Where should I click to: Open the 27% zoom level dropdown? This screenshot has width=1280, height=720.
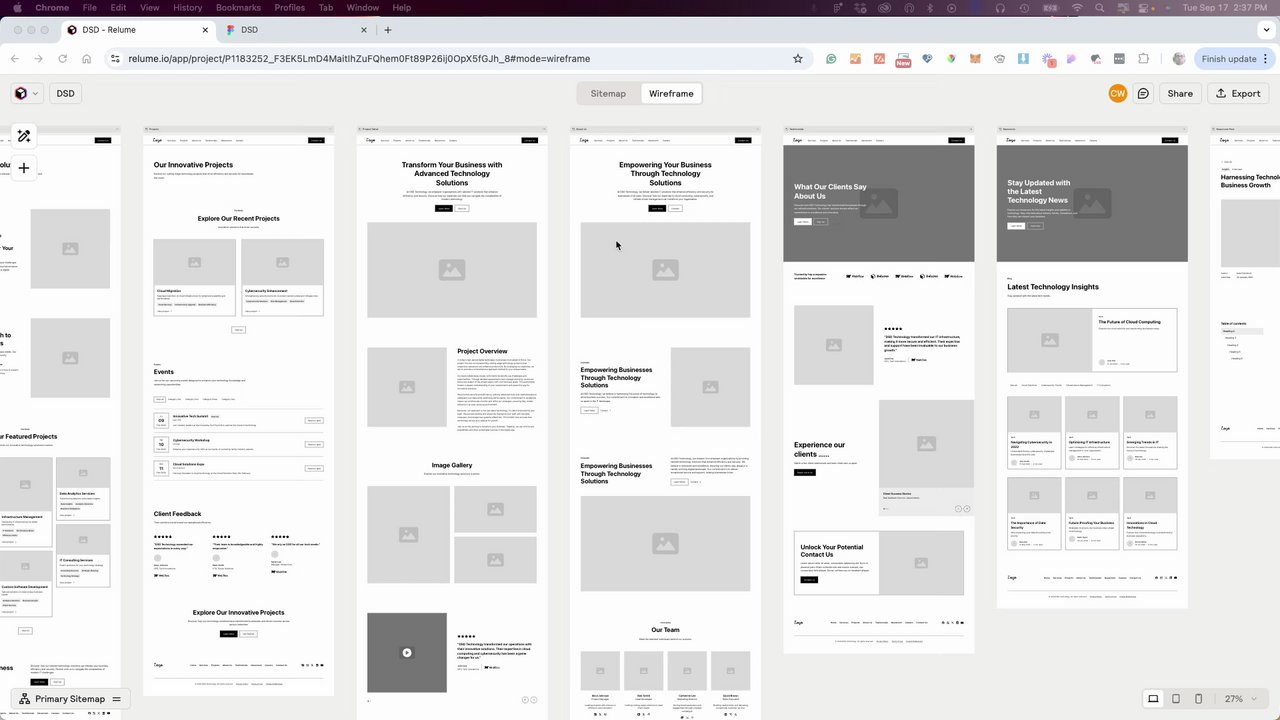coord(1241,698)
